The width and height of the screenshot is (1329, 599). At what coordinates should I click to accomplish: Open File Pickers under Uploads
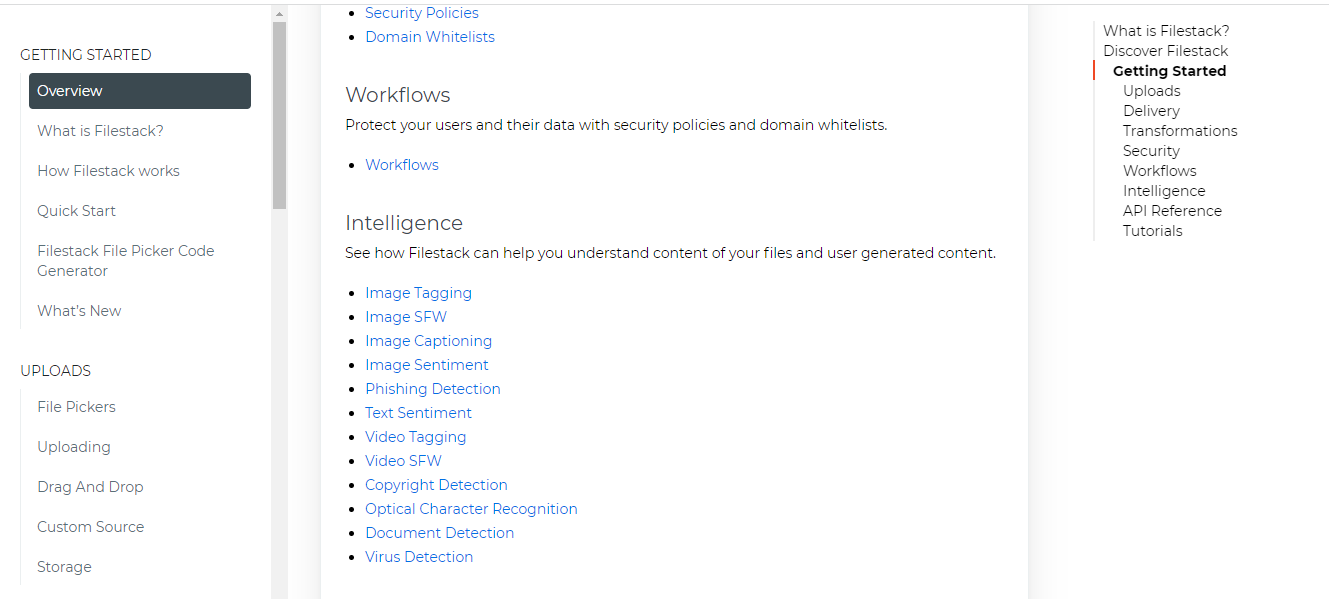coord(76,407)
